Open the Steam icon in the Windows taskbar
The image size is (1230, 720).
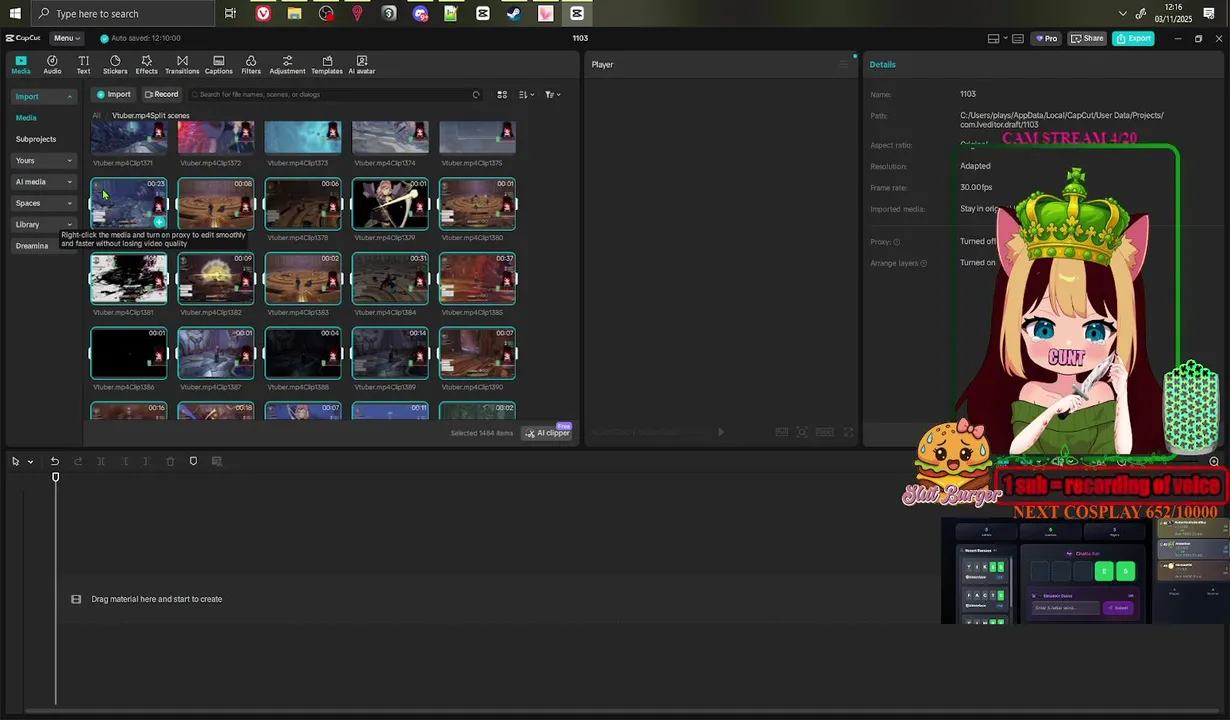[513, 14]
